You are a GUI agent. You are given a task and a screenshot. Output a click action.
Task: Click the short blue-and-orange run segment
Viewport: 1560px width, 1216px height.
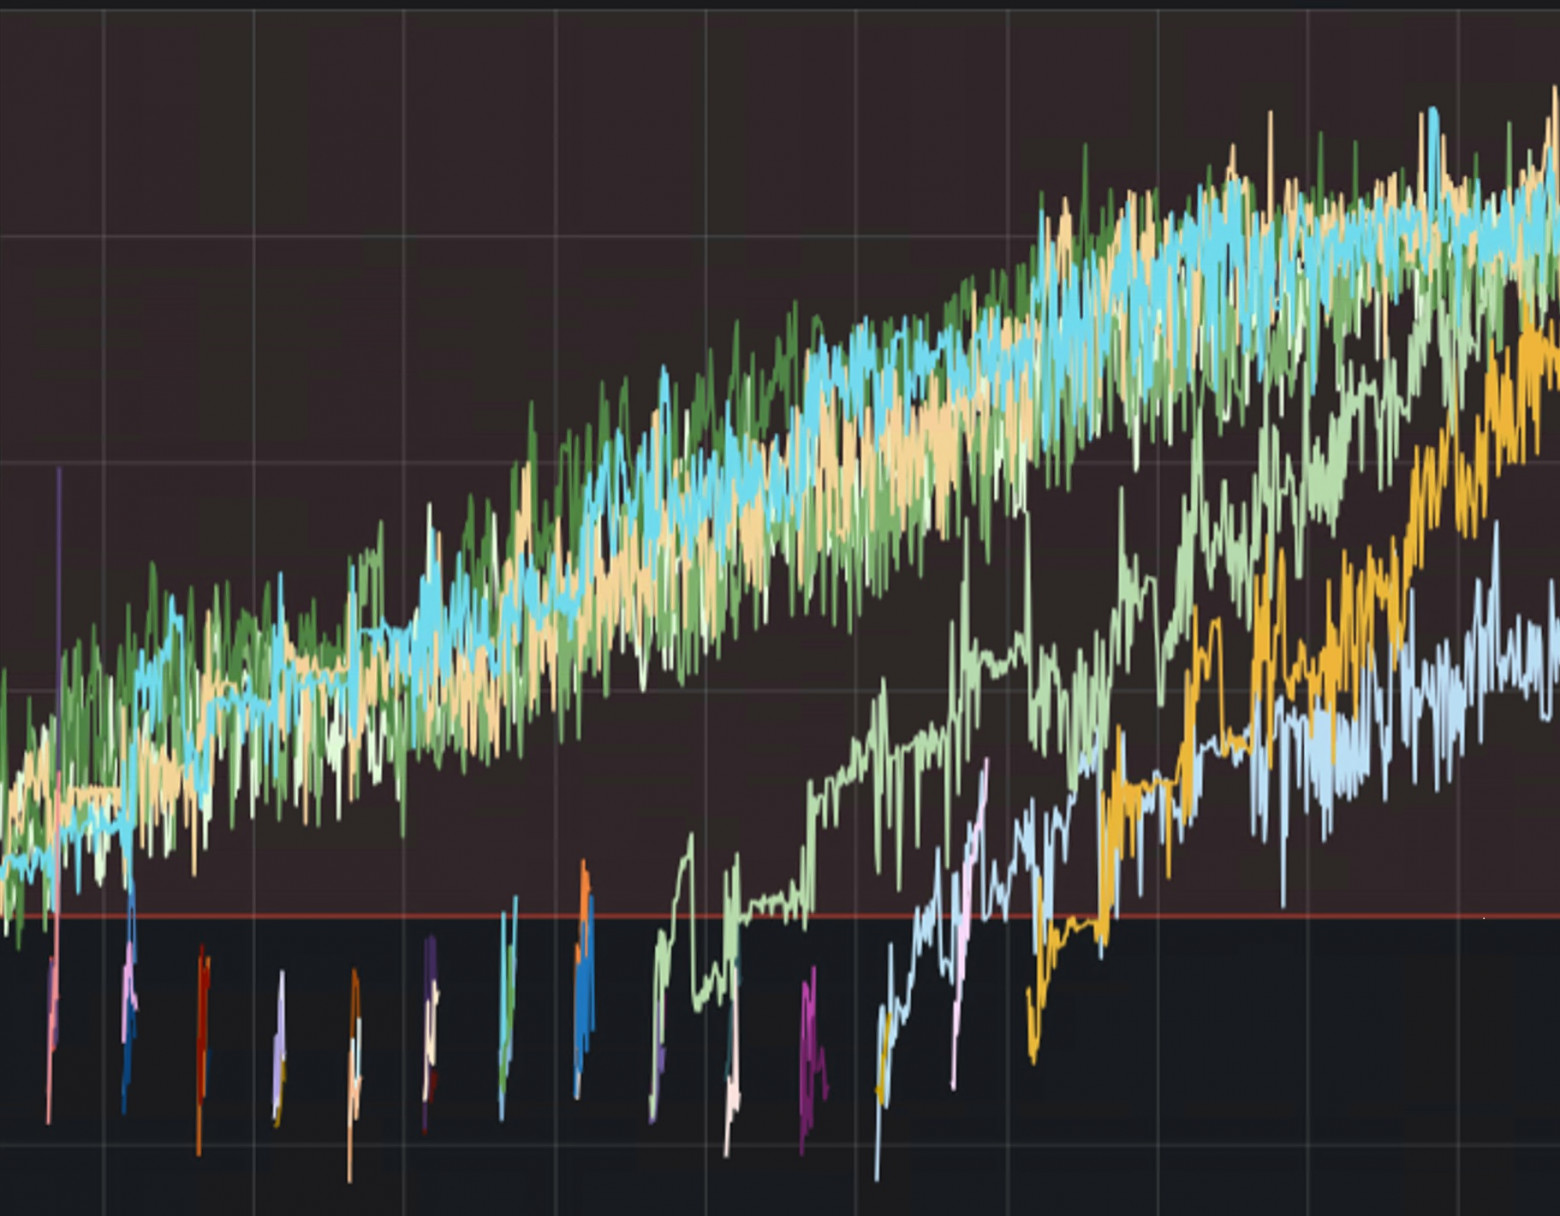(x=585, y=980)
